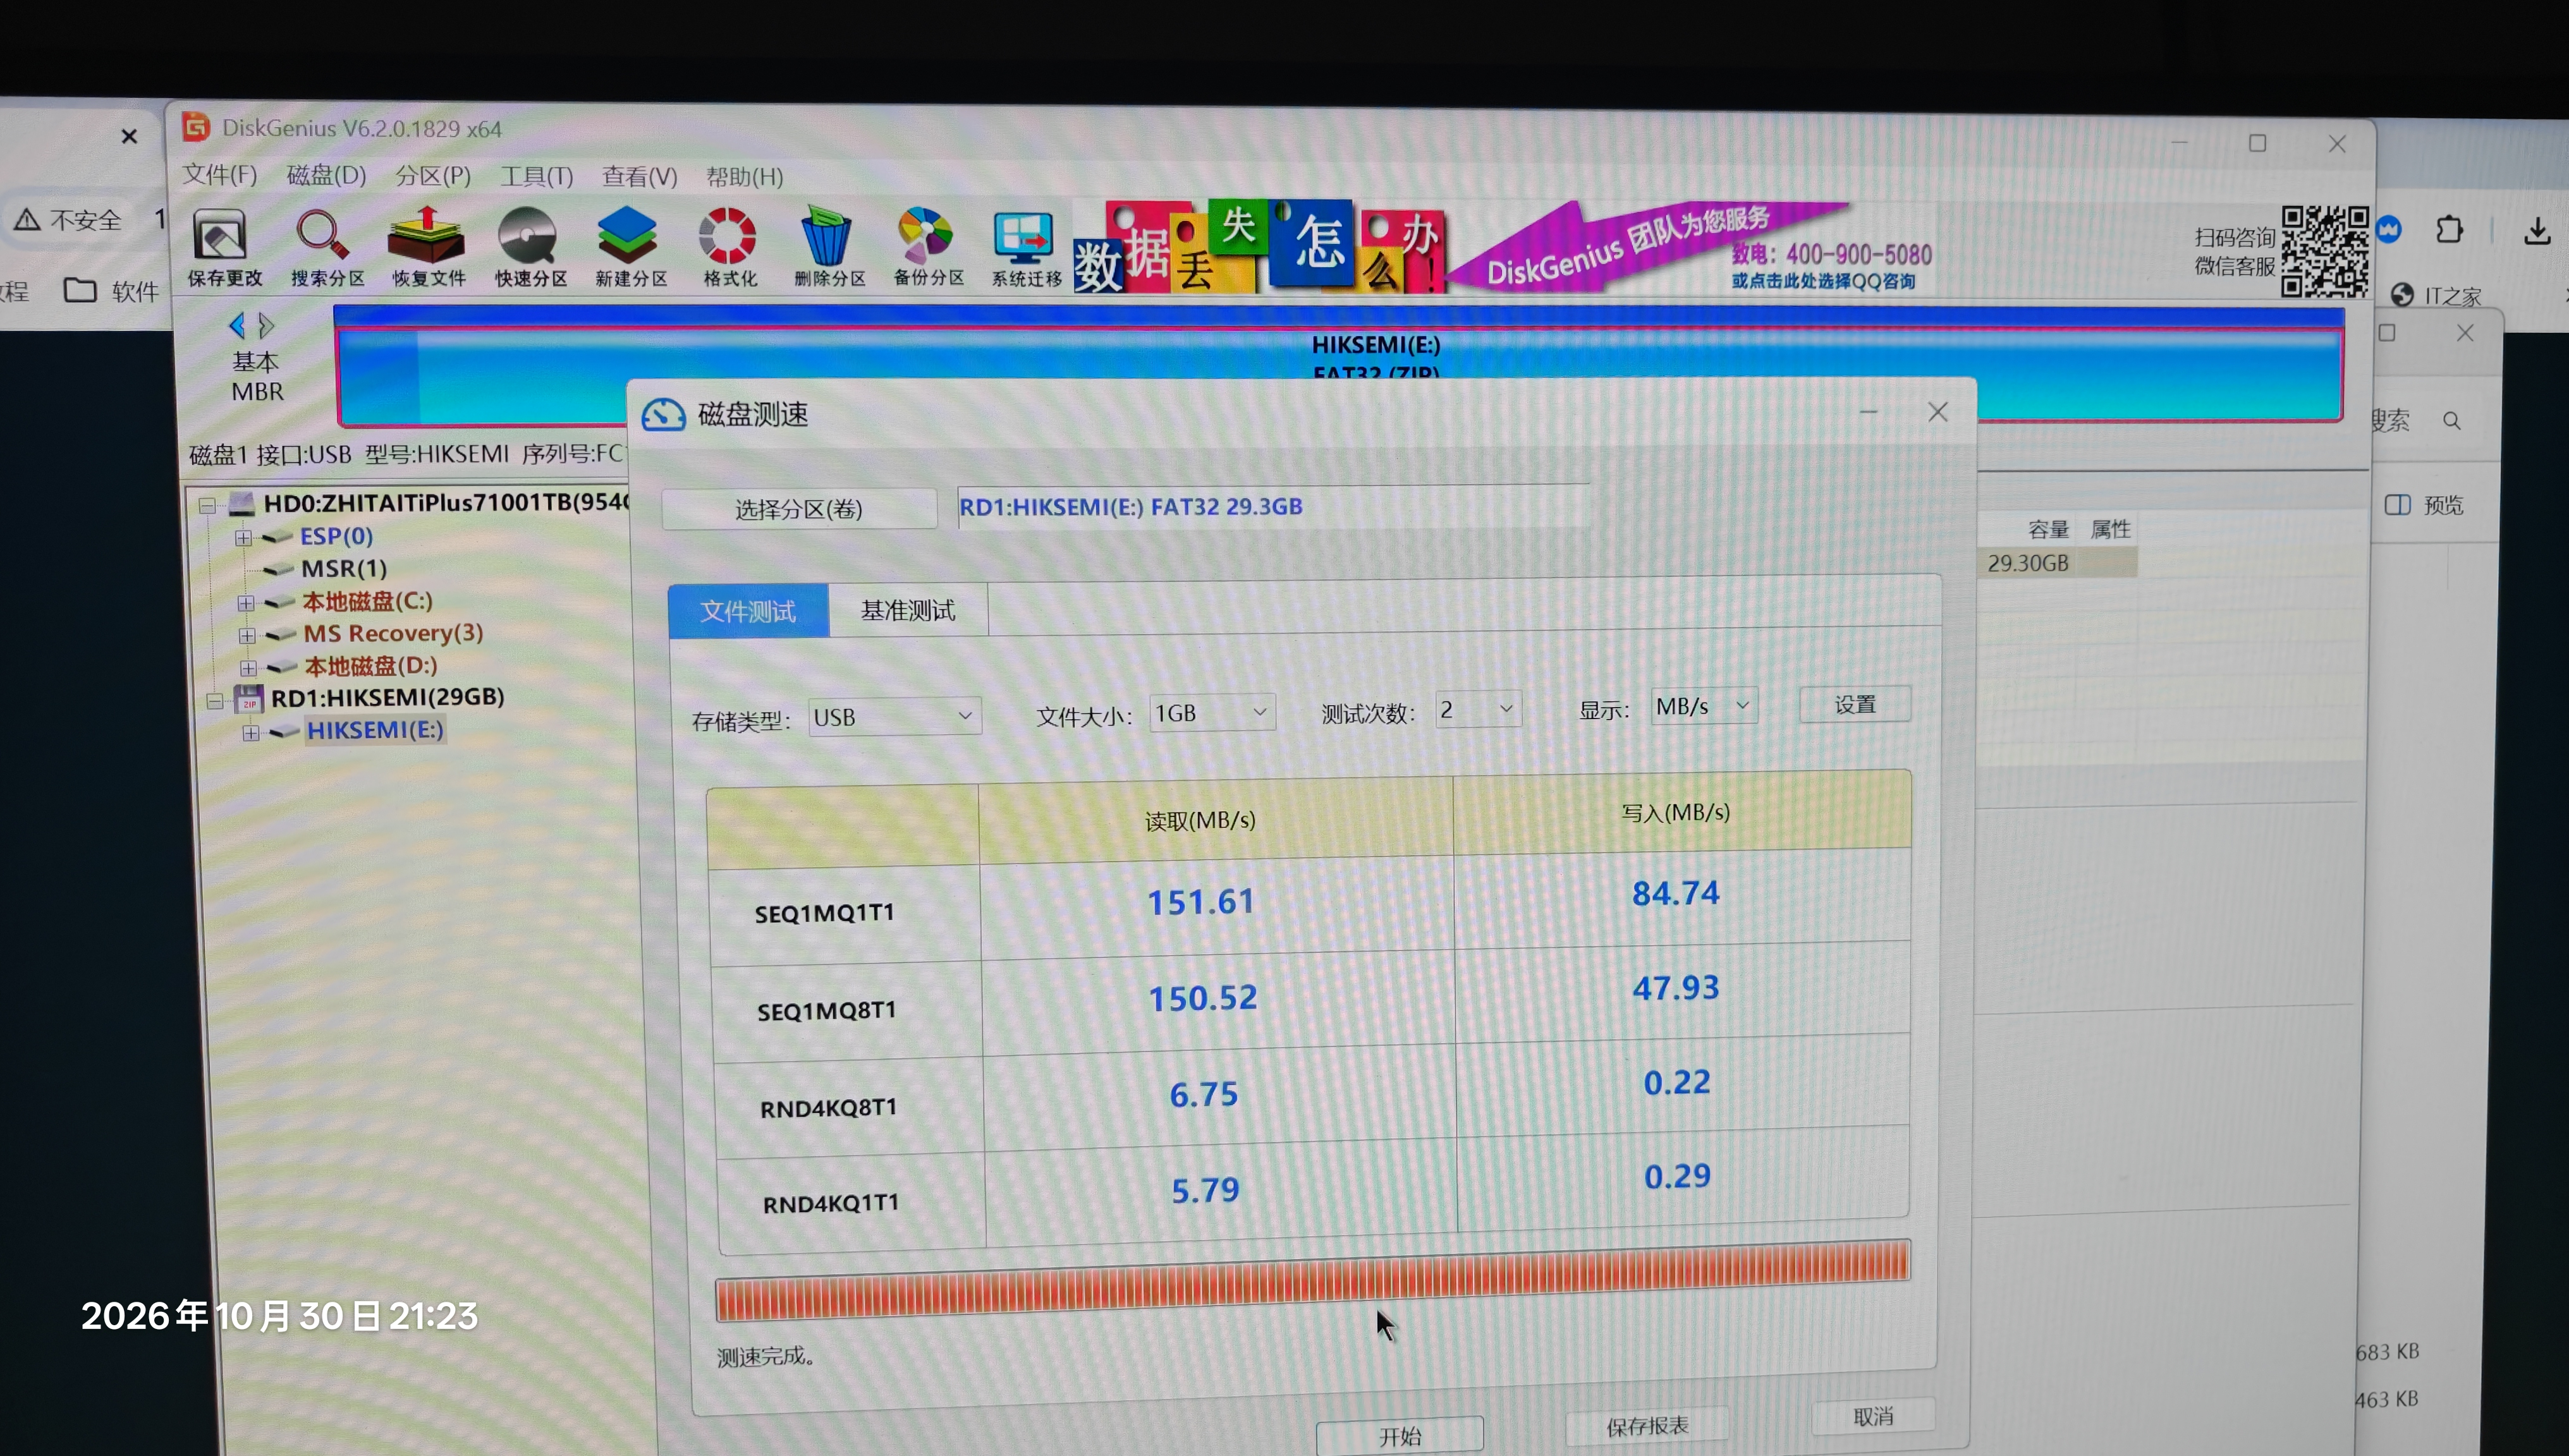Expand the MS Recovery(3) node
This screenshot has width=2569, height=1456.
click(247, 636)
